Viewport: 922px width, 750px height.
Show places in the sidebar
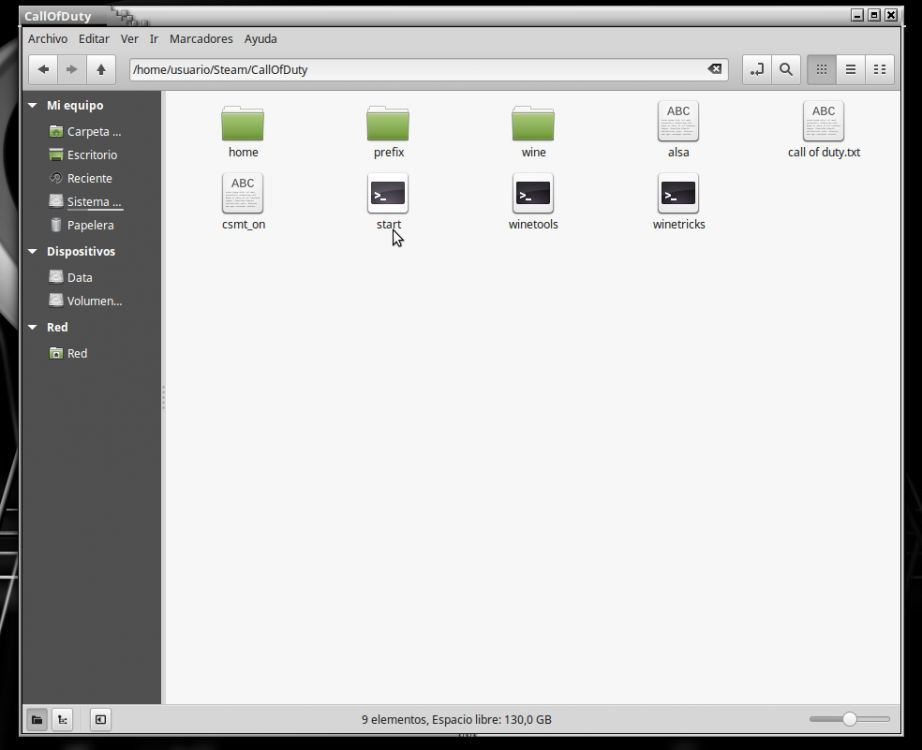point(37,719)
